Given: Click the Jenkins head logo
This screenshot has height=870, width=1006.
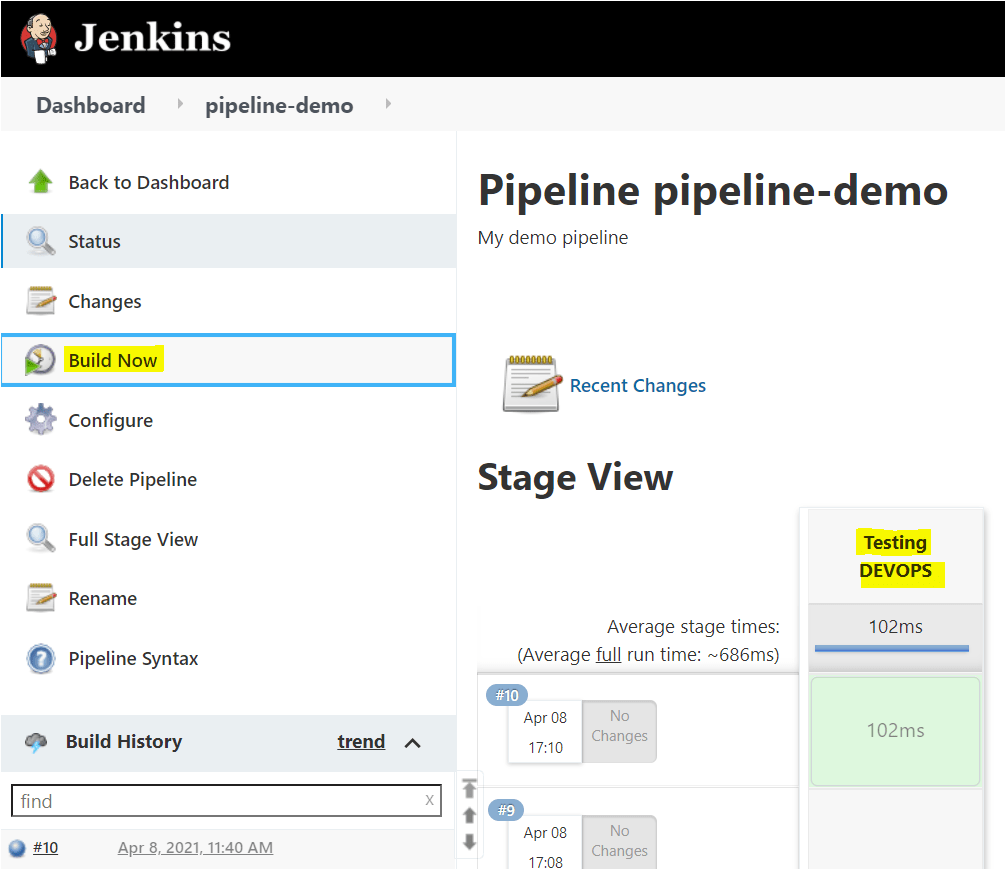Looking at the screenshot, I should pyautogui.click(x=40, y=38).
